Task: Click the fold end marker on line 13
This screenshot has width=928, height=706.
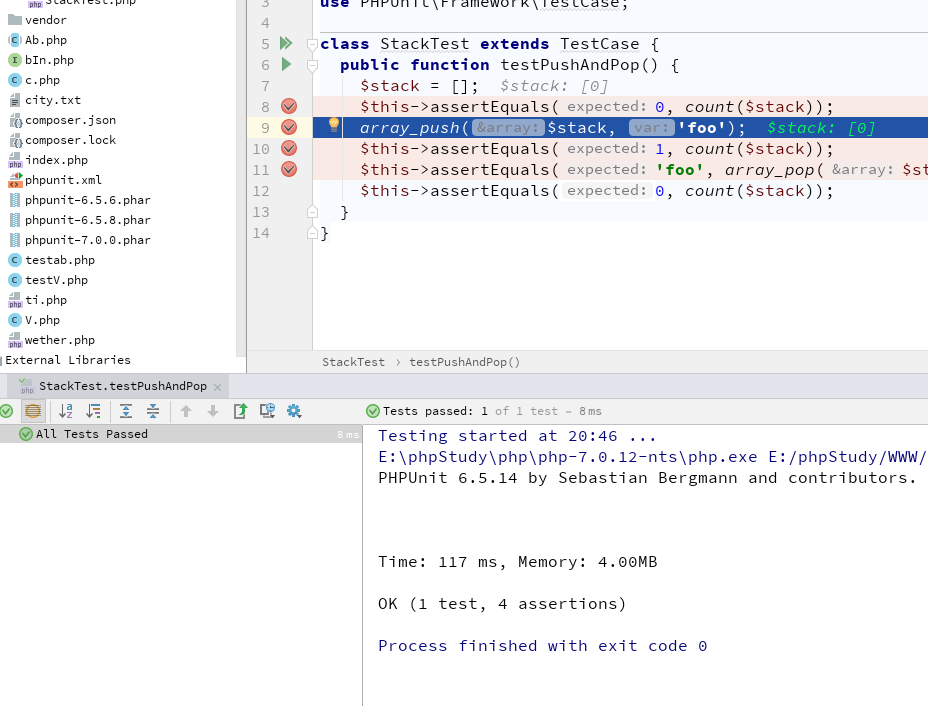Action: coord(312,212)
